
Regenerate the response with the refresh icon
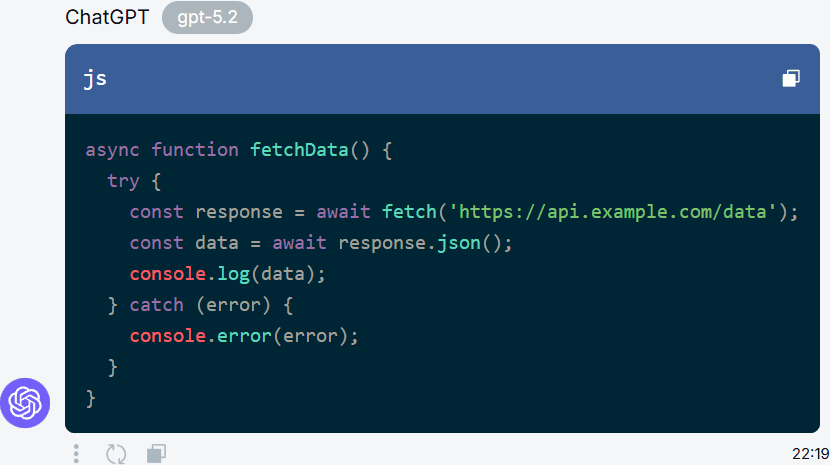pos(116,453)
